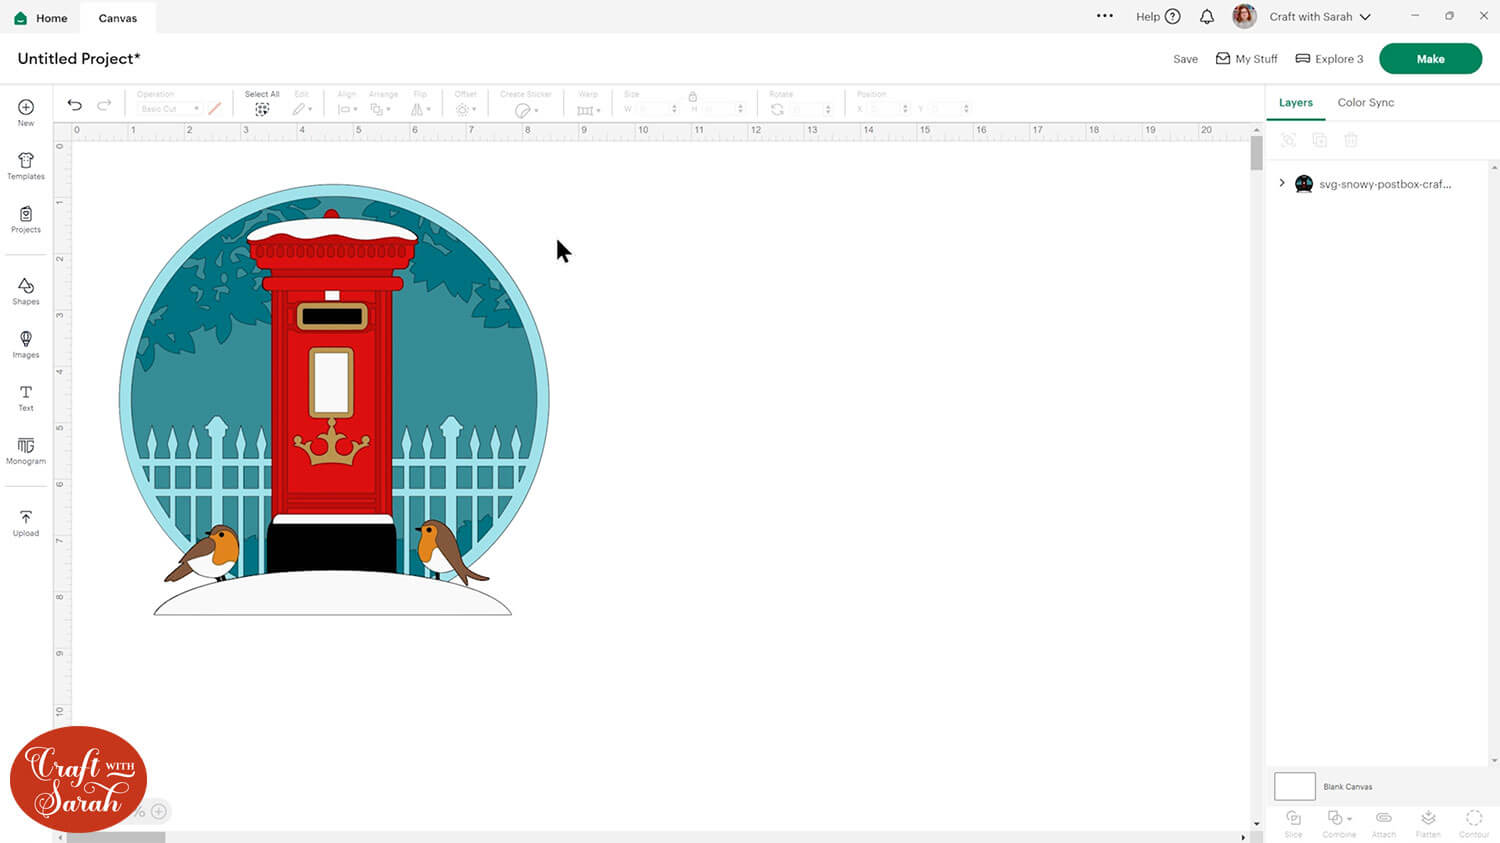
Task: Click the Blank Canvas color swatch
Action: pos(1294,786)
